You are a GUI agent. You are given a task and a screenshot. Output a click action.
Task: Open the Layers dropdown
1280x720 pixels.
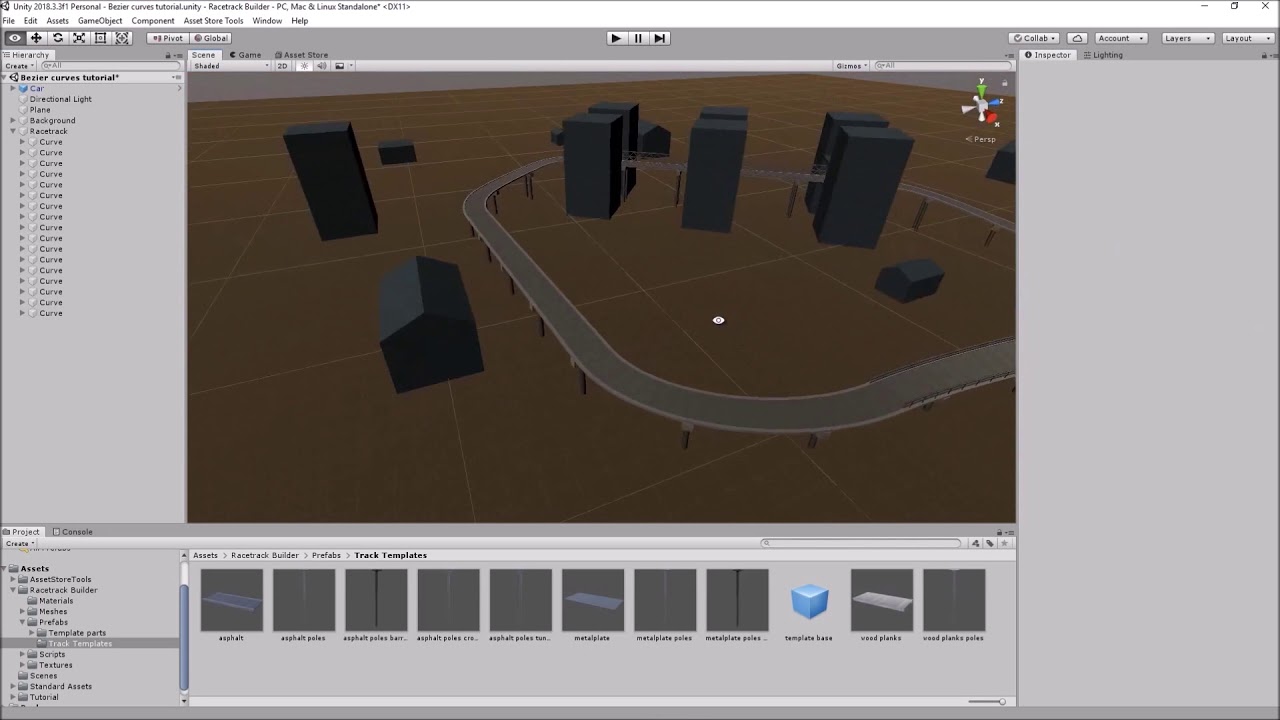click(1188, 38)
